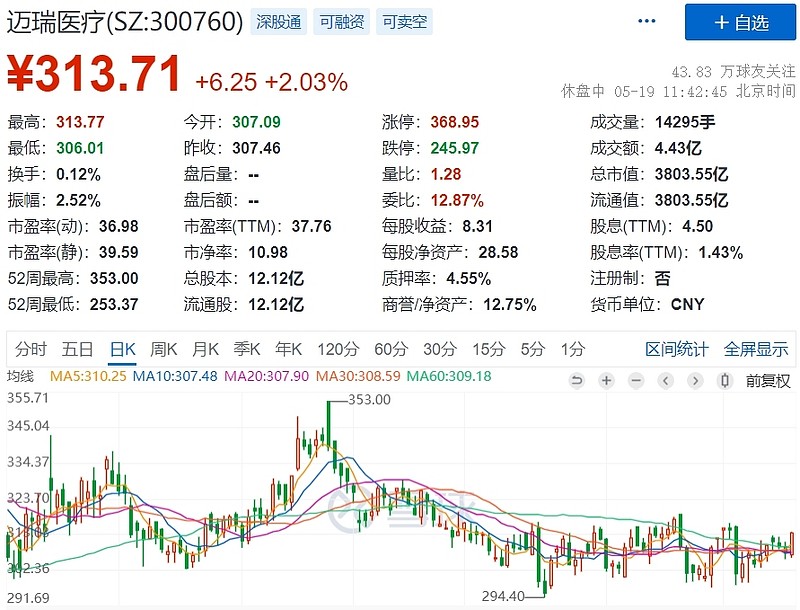Click the MA30:308.59 moving average label

(358, 376)
